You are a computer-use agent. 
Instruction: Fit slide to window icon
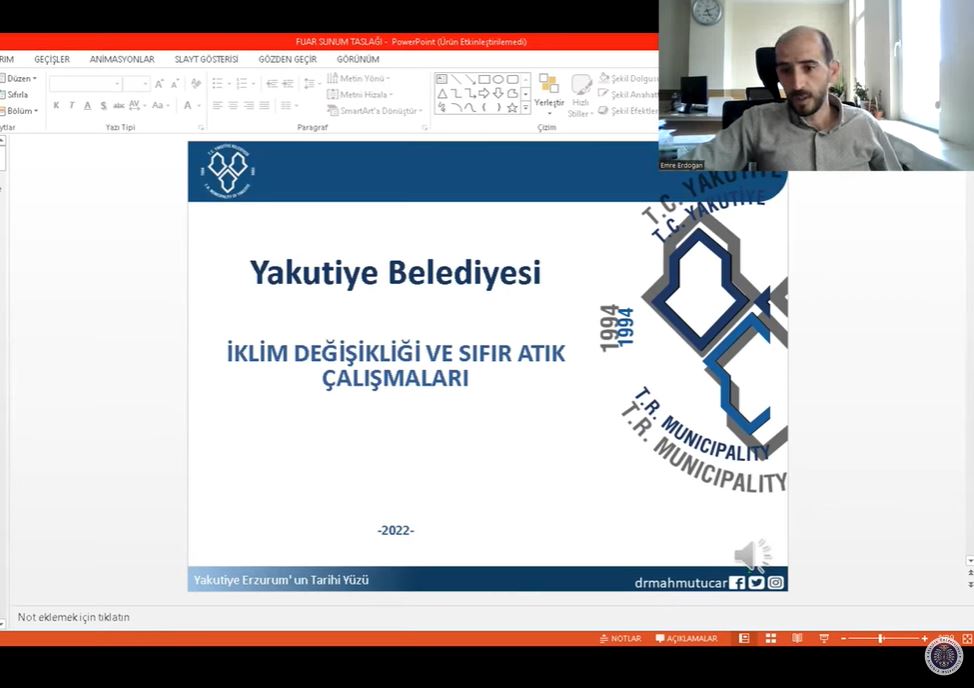point(966,638)
